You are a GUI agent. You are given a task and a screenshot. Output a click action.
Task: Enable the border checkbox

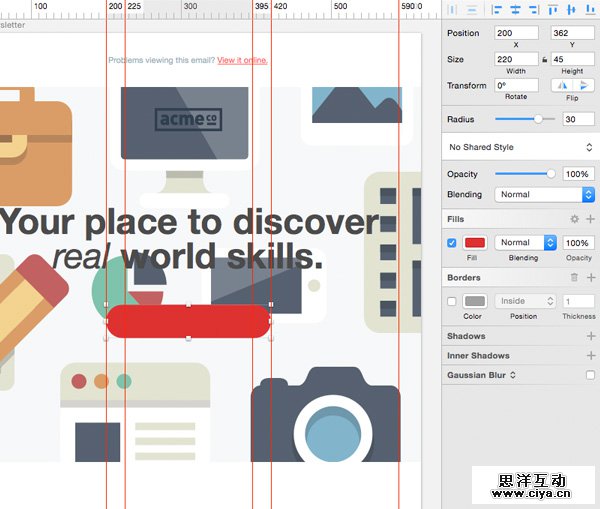(x=452, y=301)
